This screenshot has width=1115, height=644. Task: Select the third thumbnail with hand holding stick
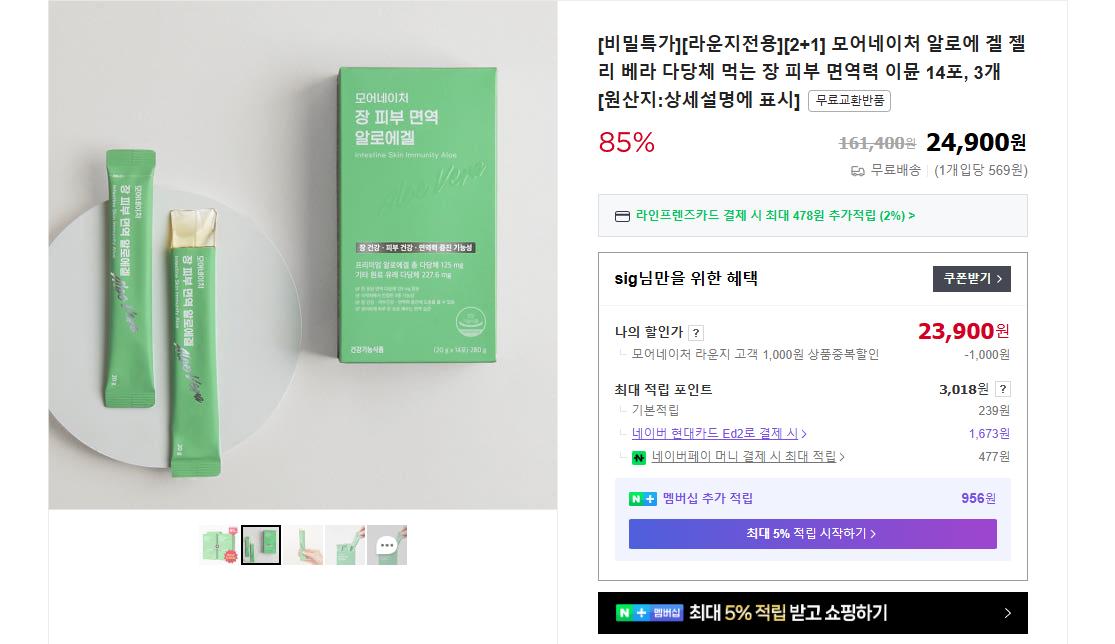tap(303, 545)
